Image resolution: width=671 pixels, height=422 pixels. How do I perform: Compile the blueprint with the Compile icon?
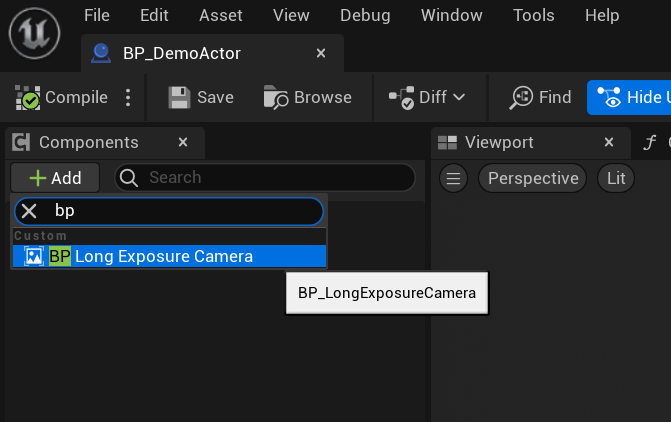click(28, 98)
